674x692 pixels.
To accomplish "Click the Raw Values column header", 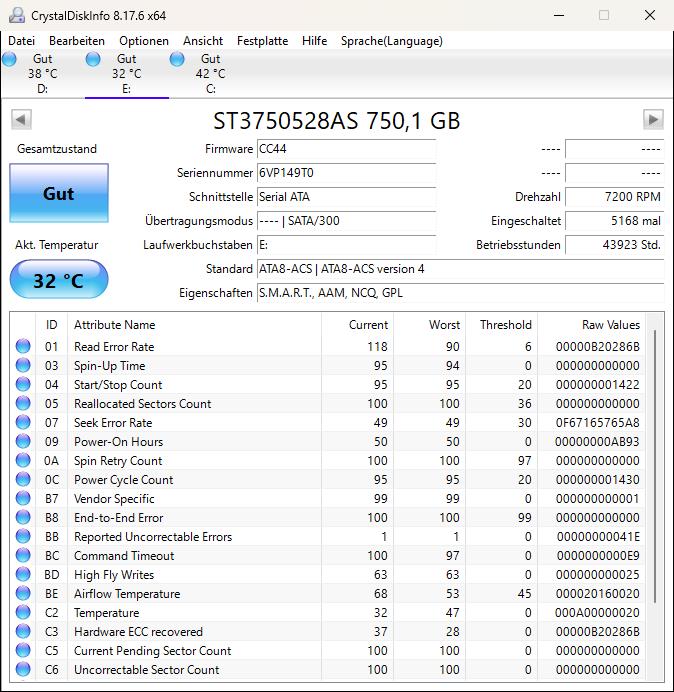I will click(x=591, y=325).
